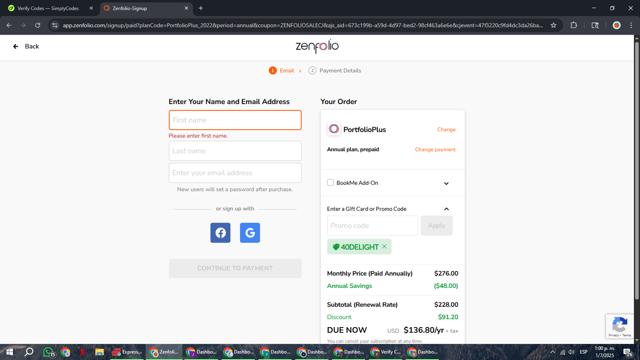Sign up with Facebook icon

[x=220, y=233]
